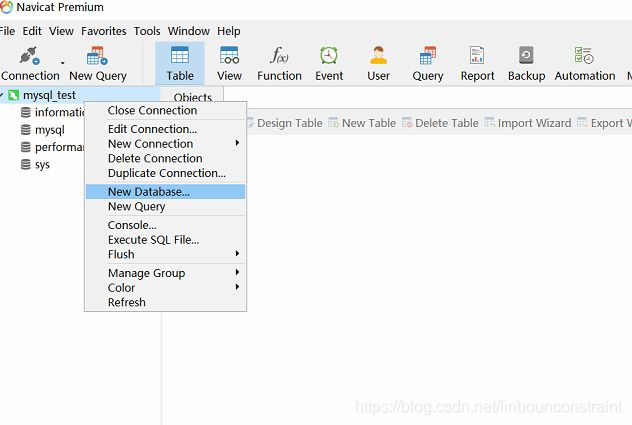Select New Database... in context menu
This screenshot has width=632, height=425.
[x=165, y=192]
